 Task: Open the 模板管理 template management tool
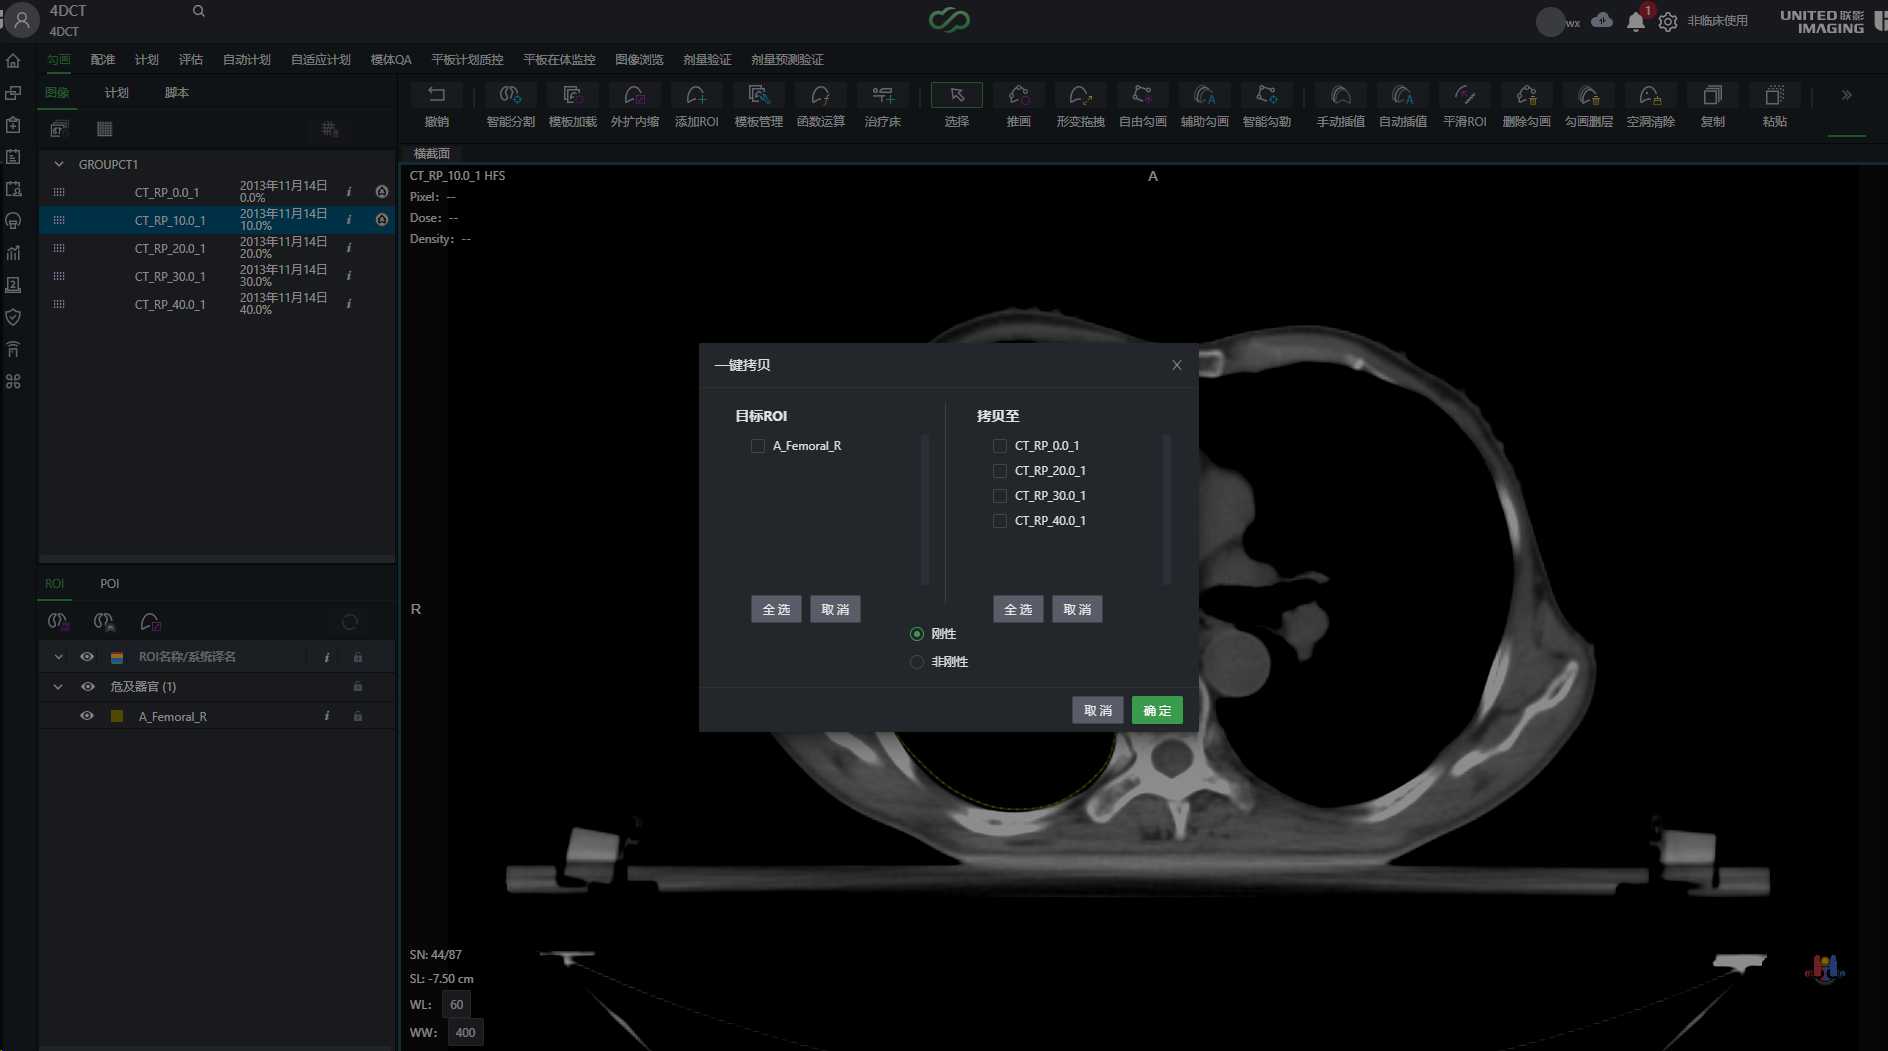coord(758,96)
